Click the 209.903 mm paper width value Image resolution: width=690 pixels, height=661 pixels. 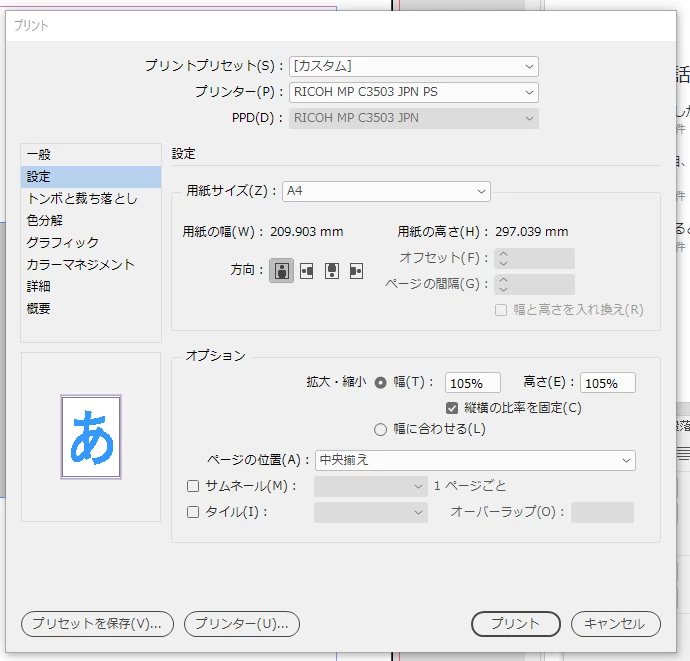307,232
